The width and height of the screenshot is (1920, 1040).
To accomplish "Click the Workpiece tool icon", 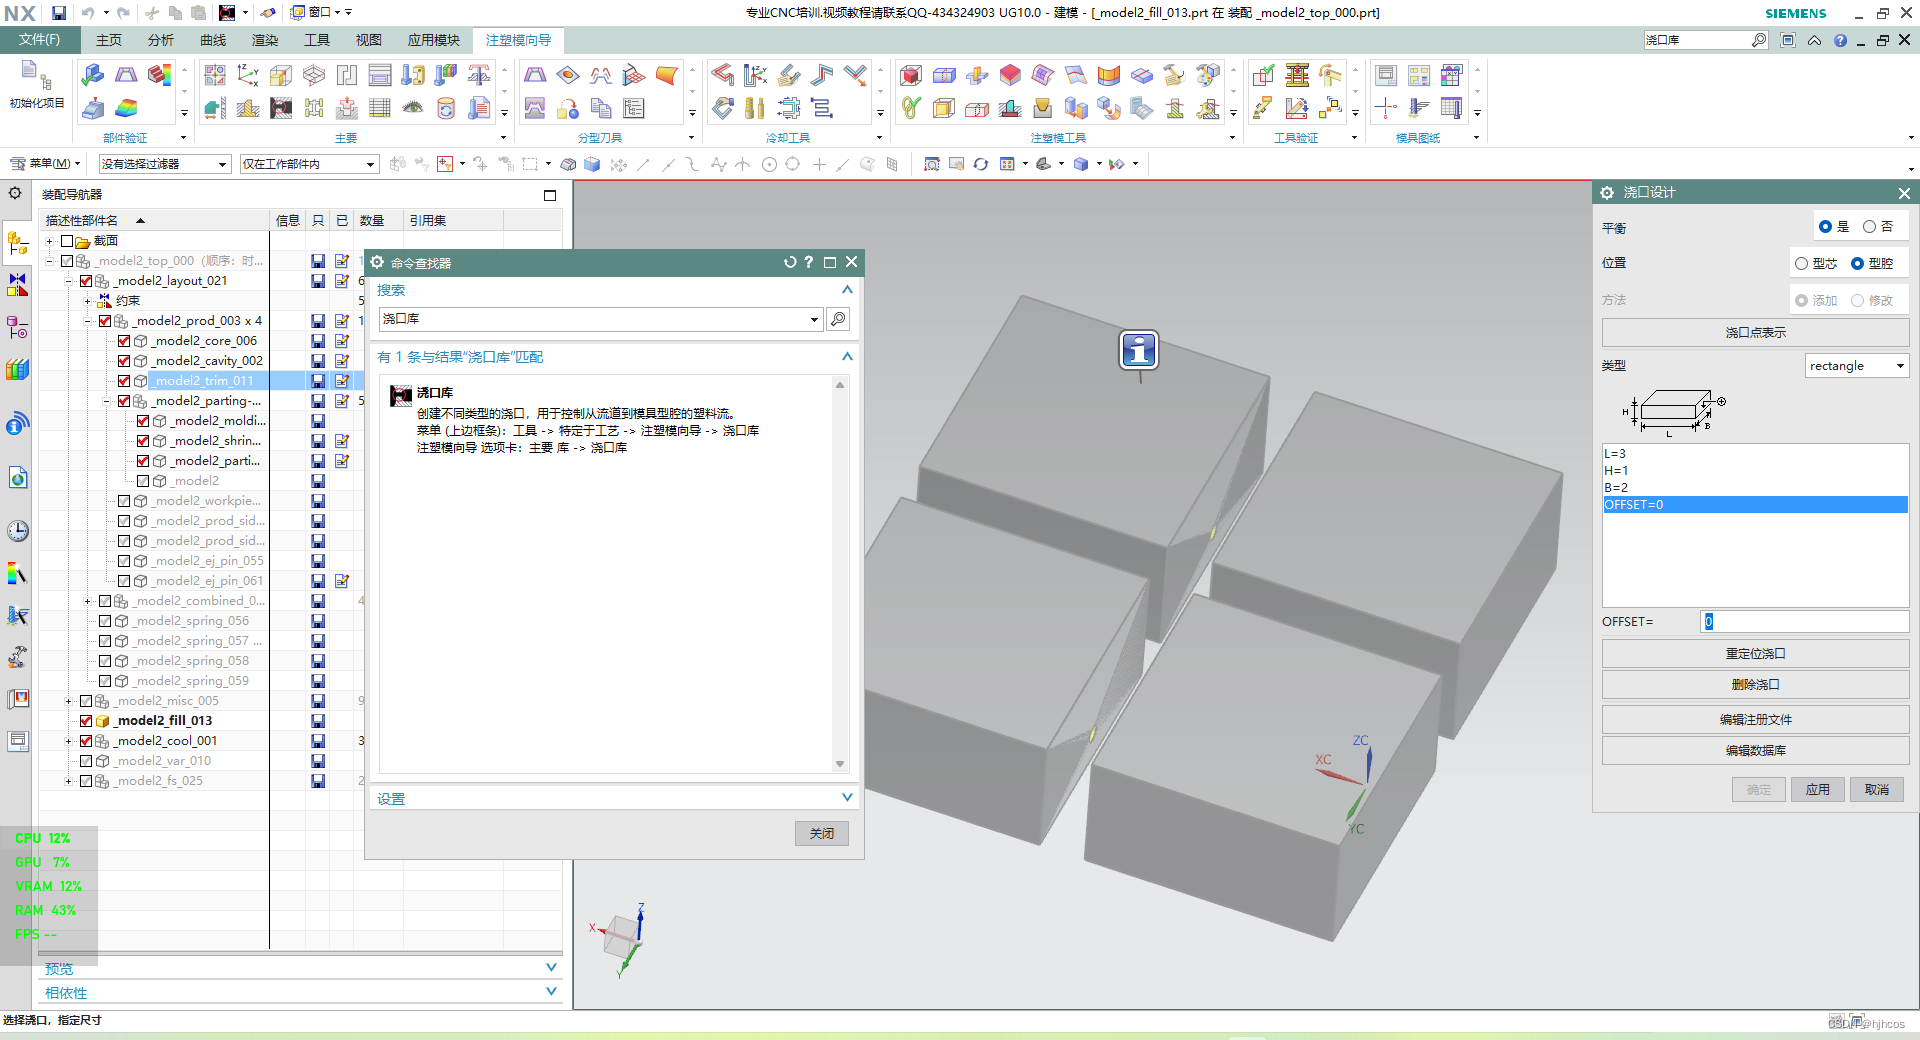I will (282, 75).
